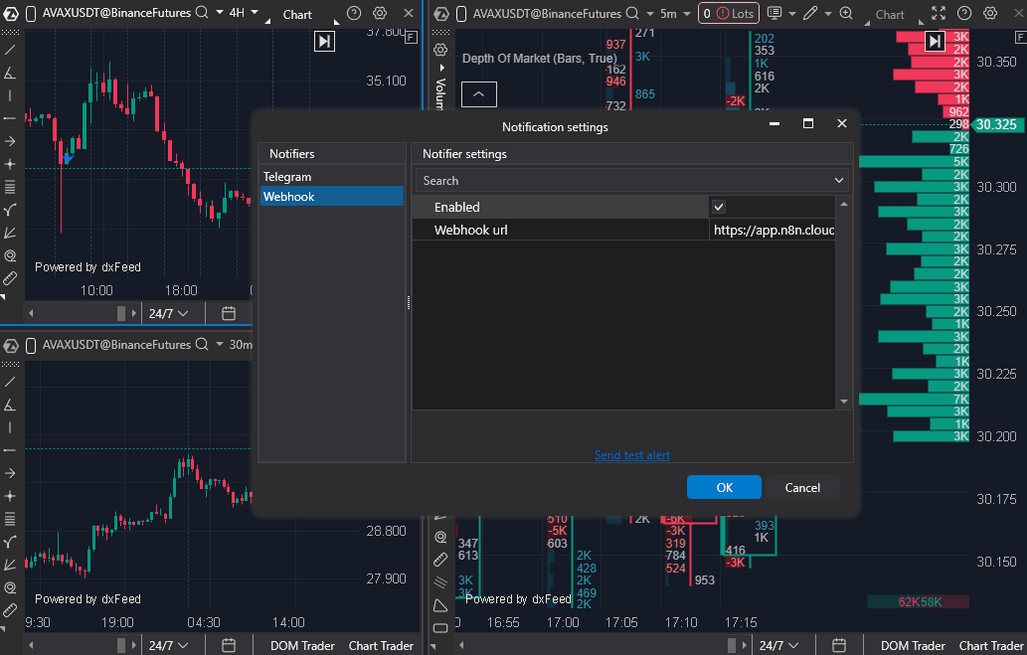The height and width of the screenshot is (655, 1027).
Task: Open Chart Trader tab on bottom-right chart
Action: click(992, 645)
